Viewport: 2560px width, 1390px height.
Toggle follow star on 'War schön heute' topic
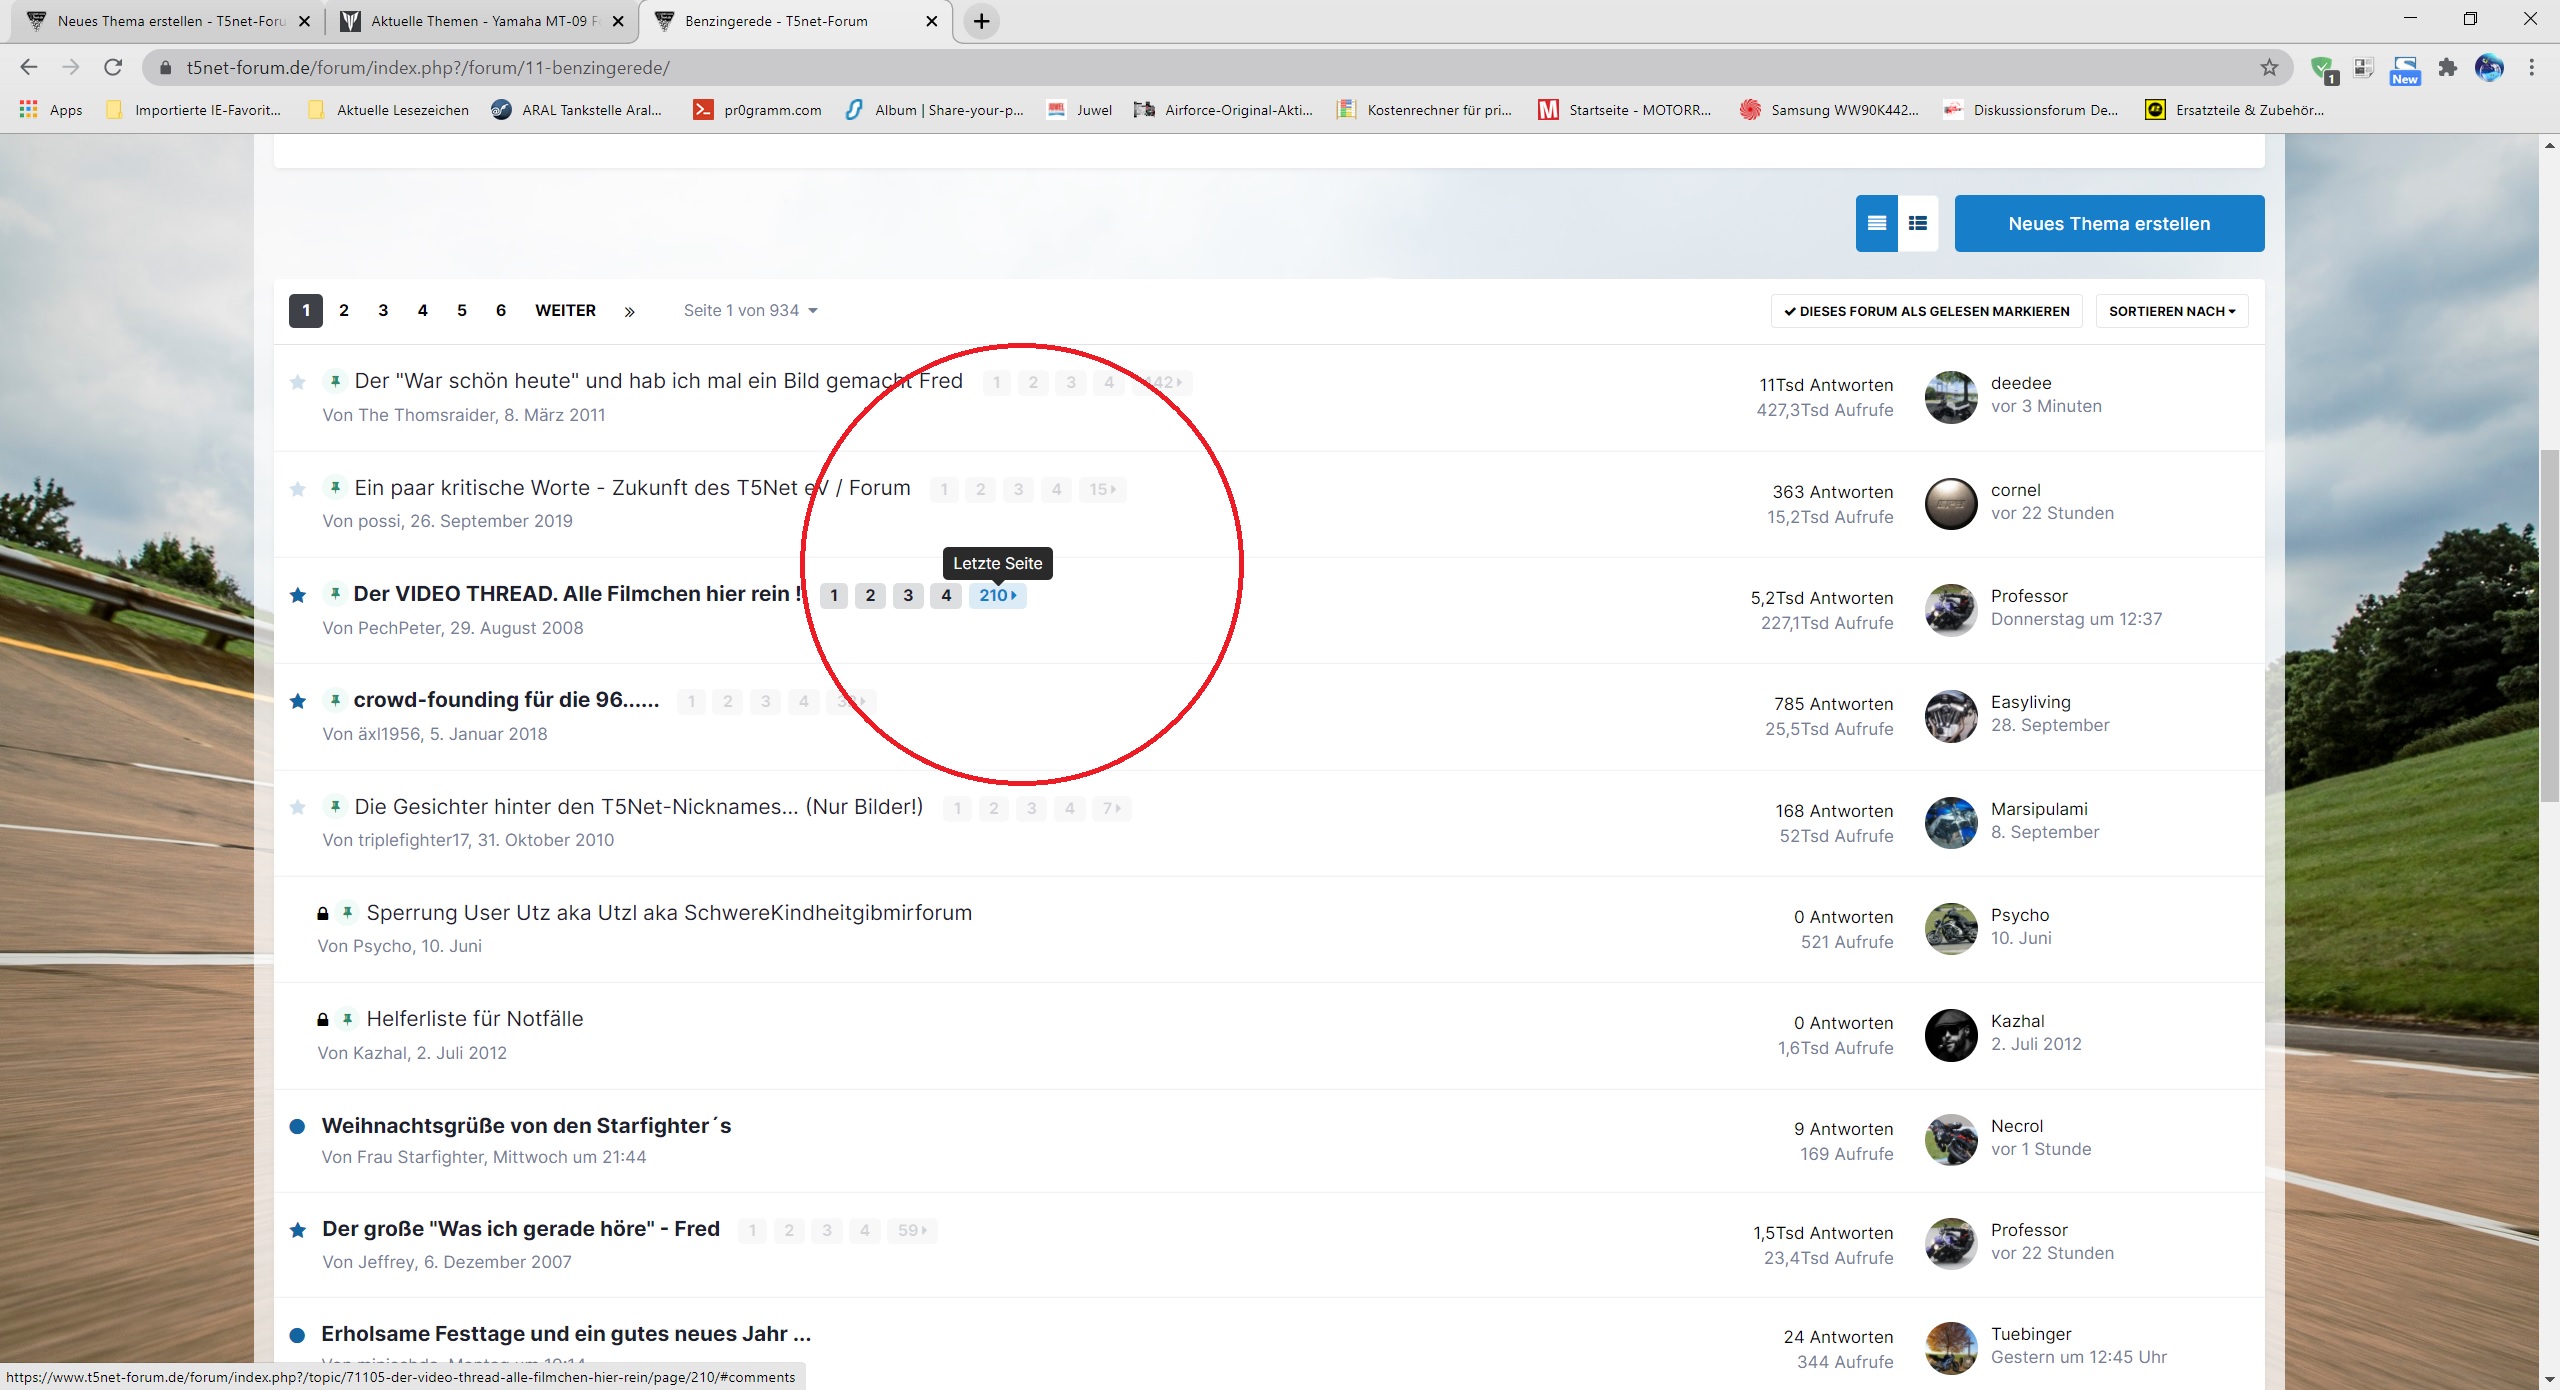click(298, 382)
